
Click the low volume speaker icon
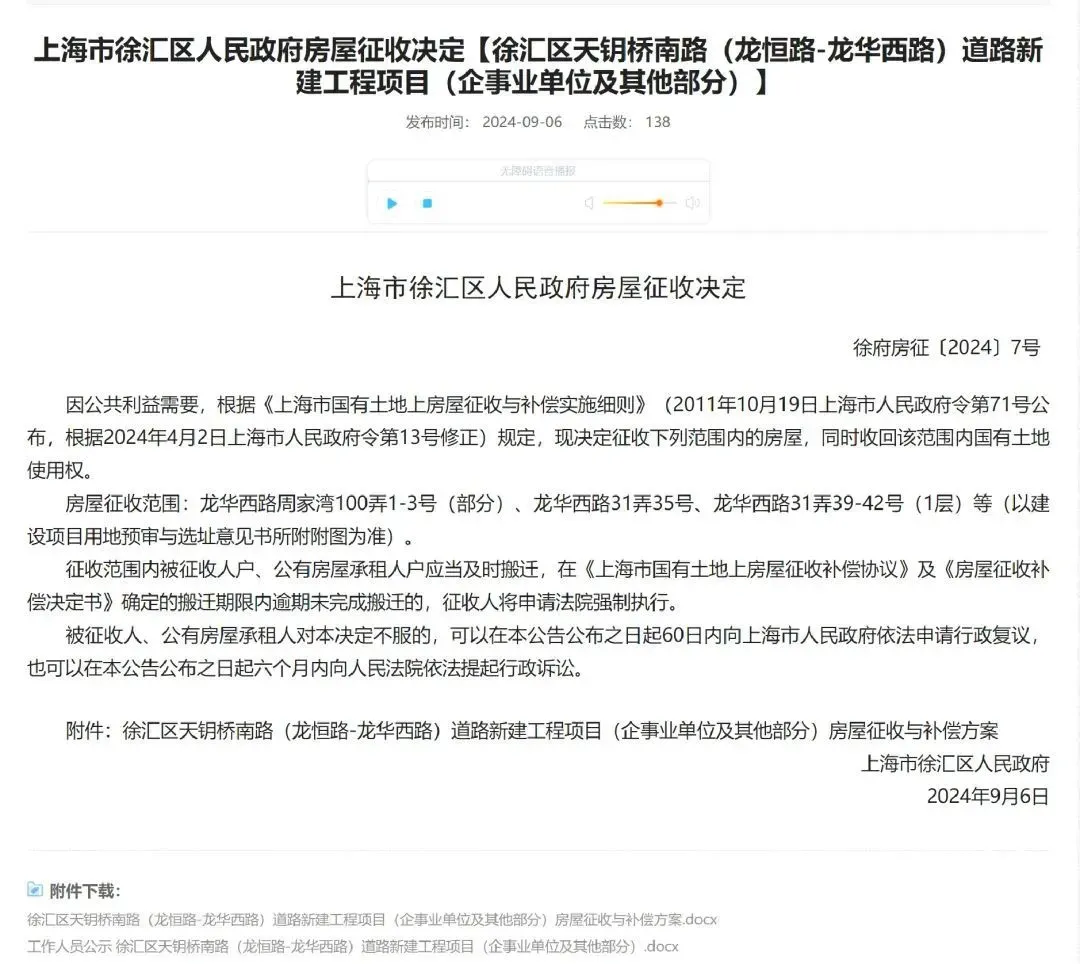pos(589,204)
